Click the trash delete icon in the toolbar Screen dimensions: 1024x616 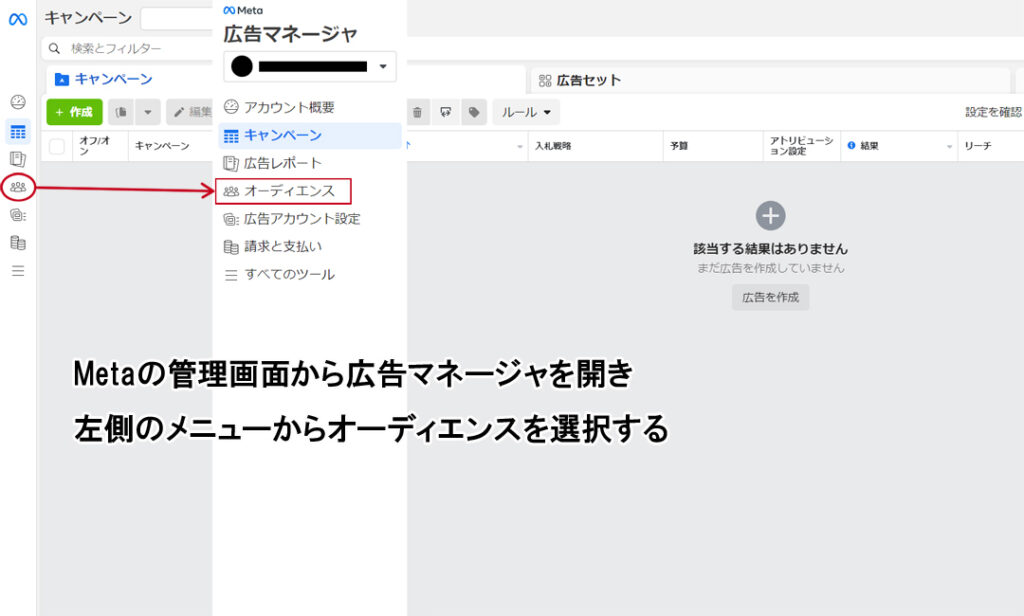417,112
